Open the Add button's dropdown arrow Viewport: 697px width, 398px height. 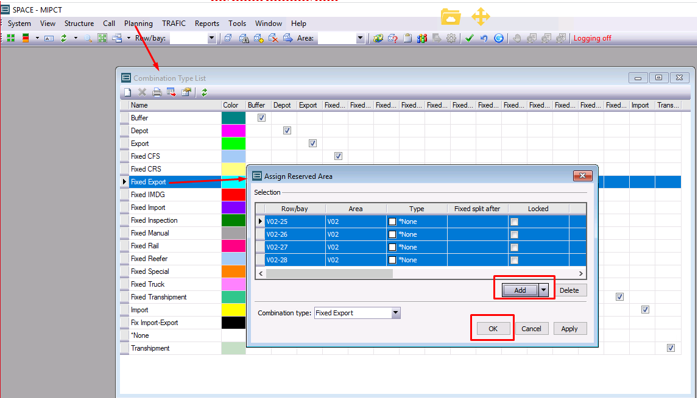[544, 290]
